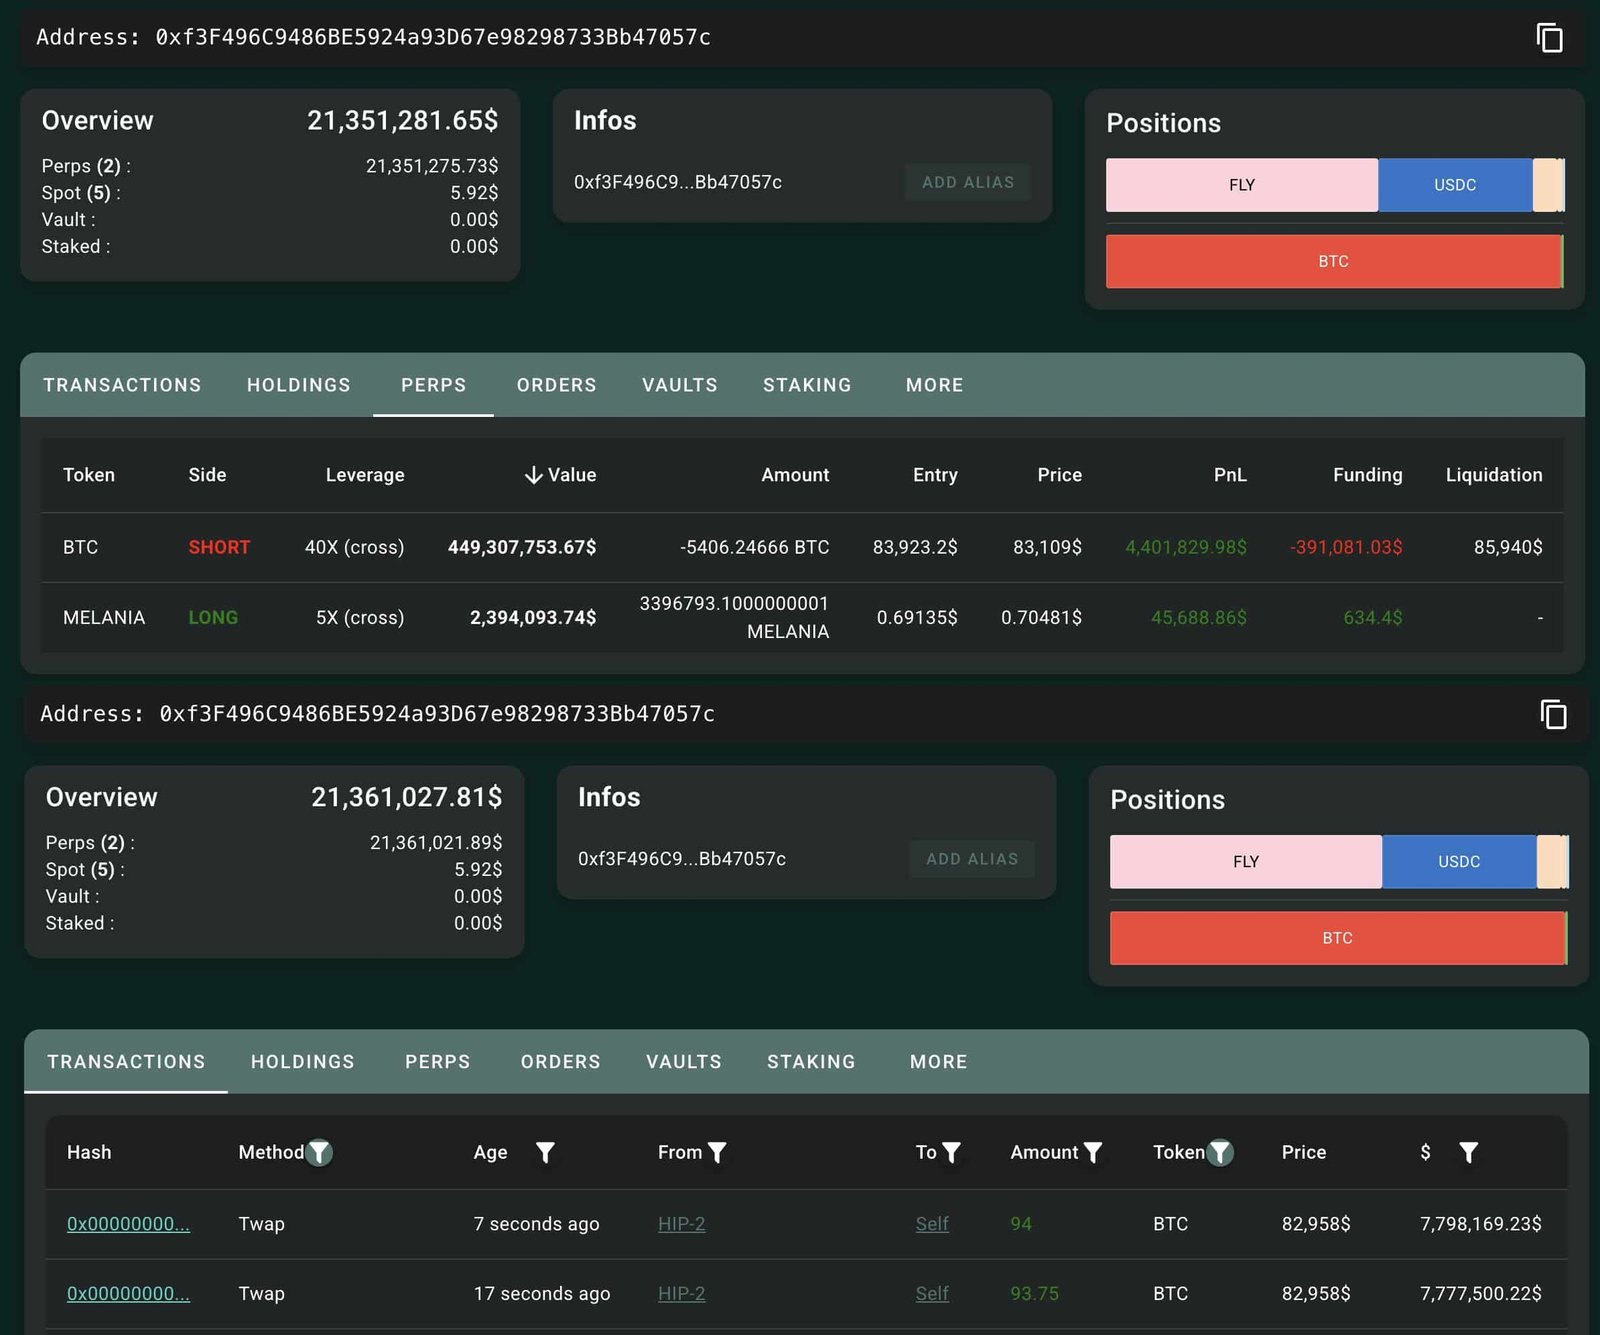1600x1335 pixels.
Task: Filter transactions by From column
Action: [x=717, y=1152]
